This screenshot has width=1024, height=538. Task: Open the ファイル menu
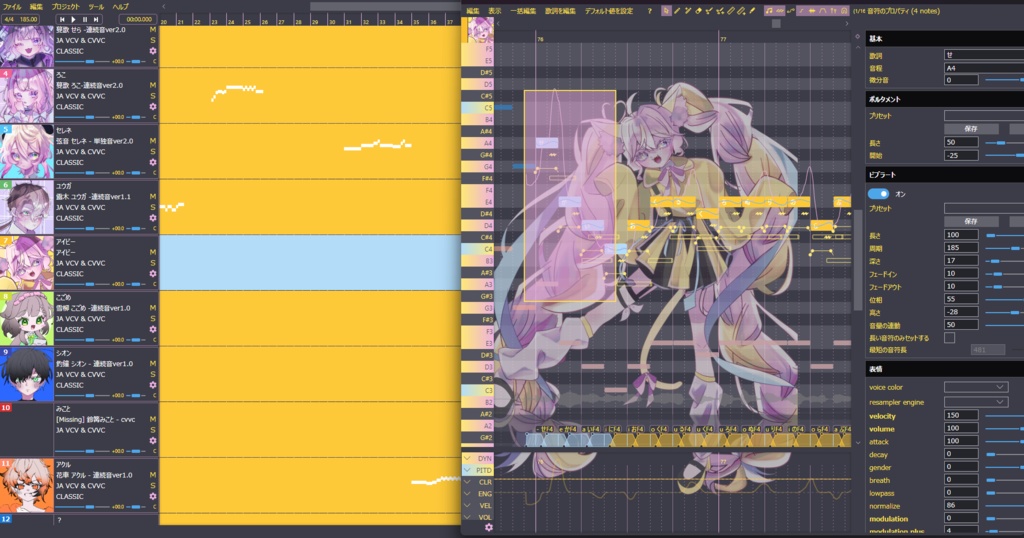[x=12, y=7]
